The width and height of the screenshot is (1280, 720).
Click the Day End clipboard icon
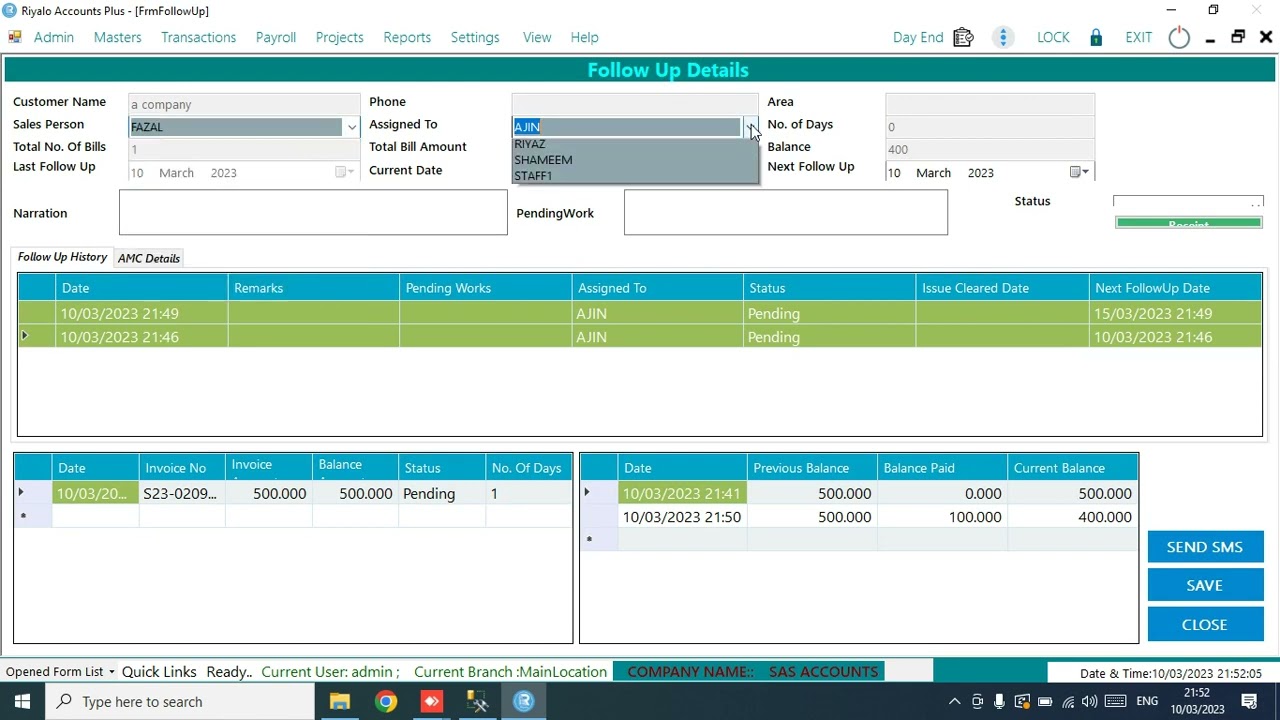click(963, 37)
